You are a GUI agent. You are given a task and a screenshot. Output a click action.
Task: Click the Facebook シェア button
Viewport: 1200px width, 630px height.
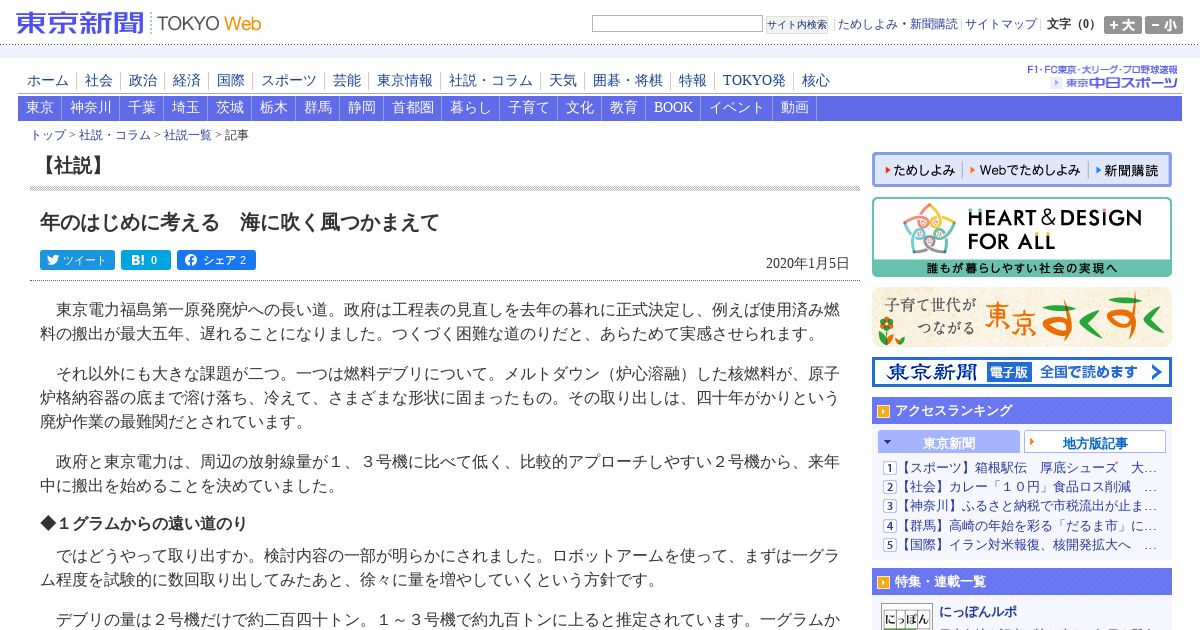tap(216, 260)
